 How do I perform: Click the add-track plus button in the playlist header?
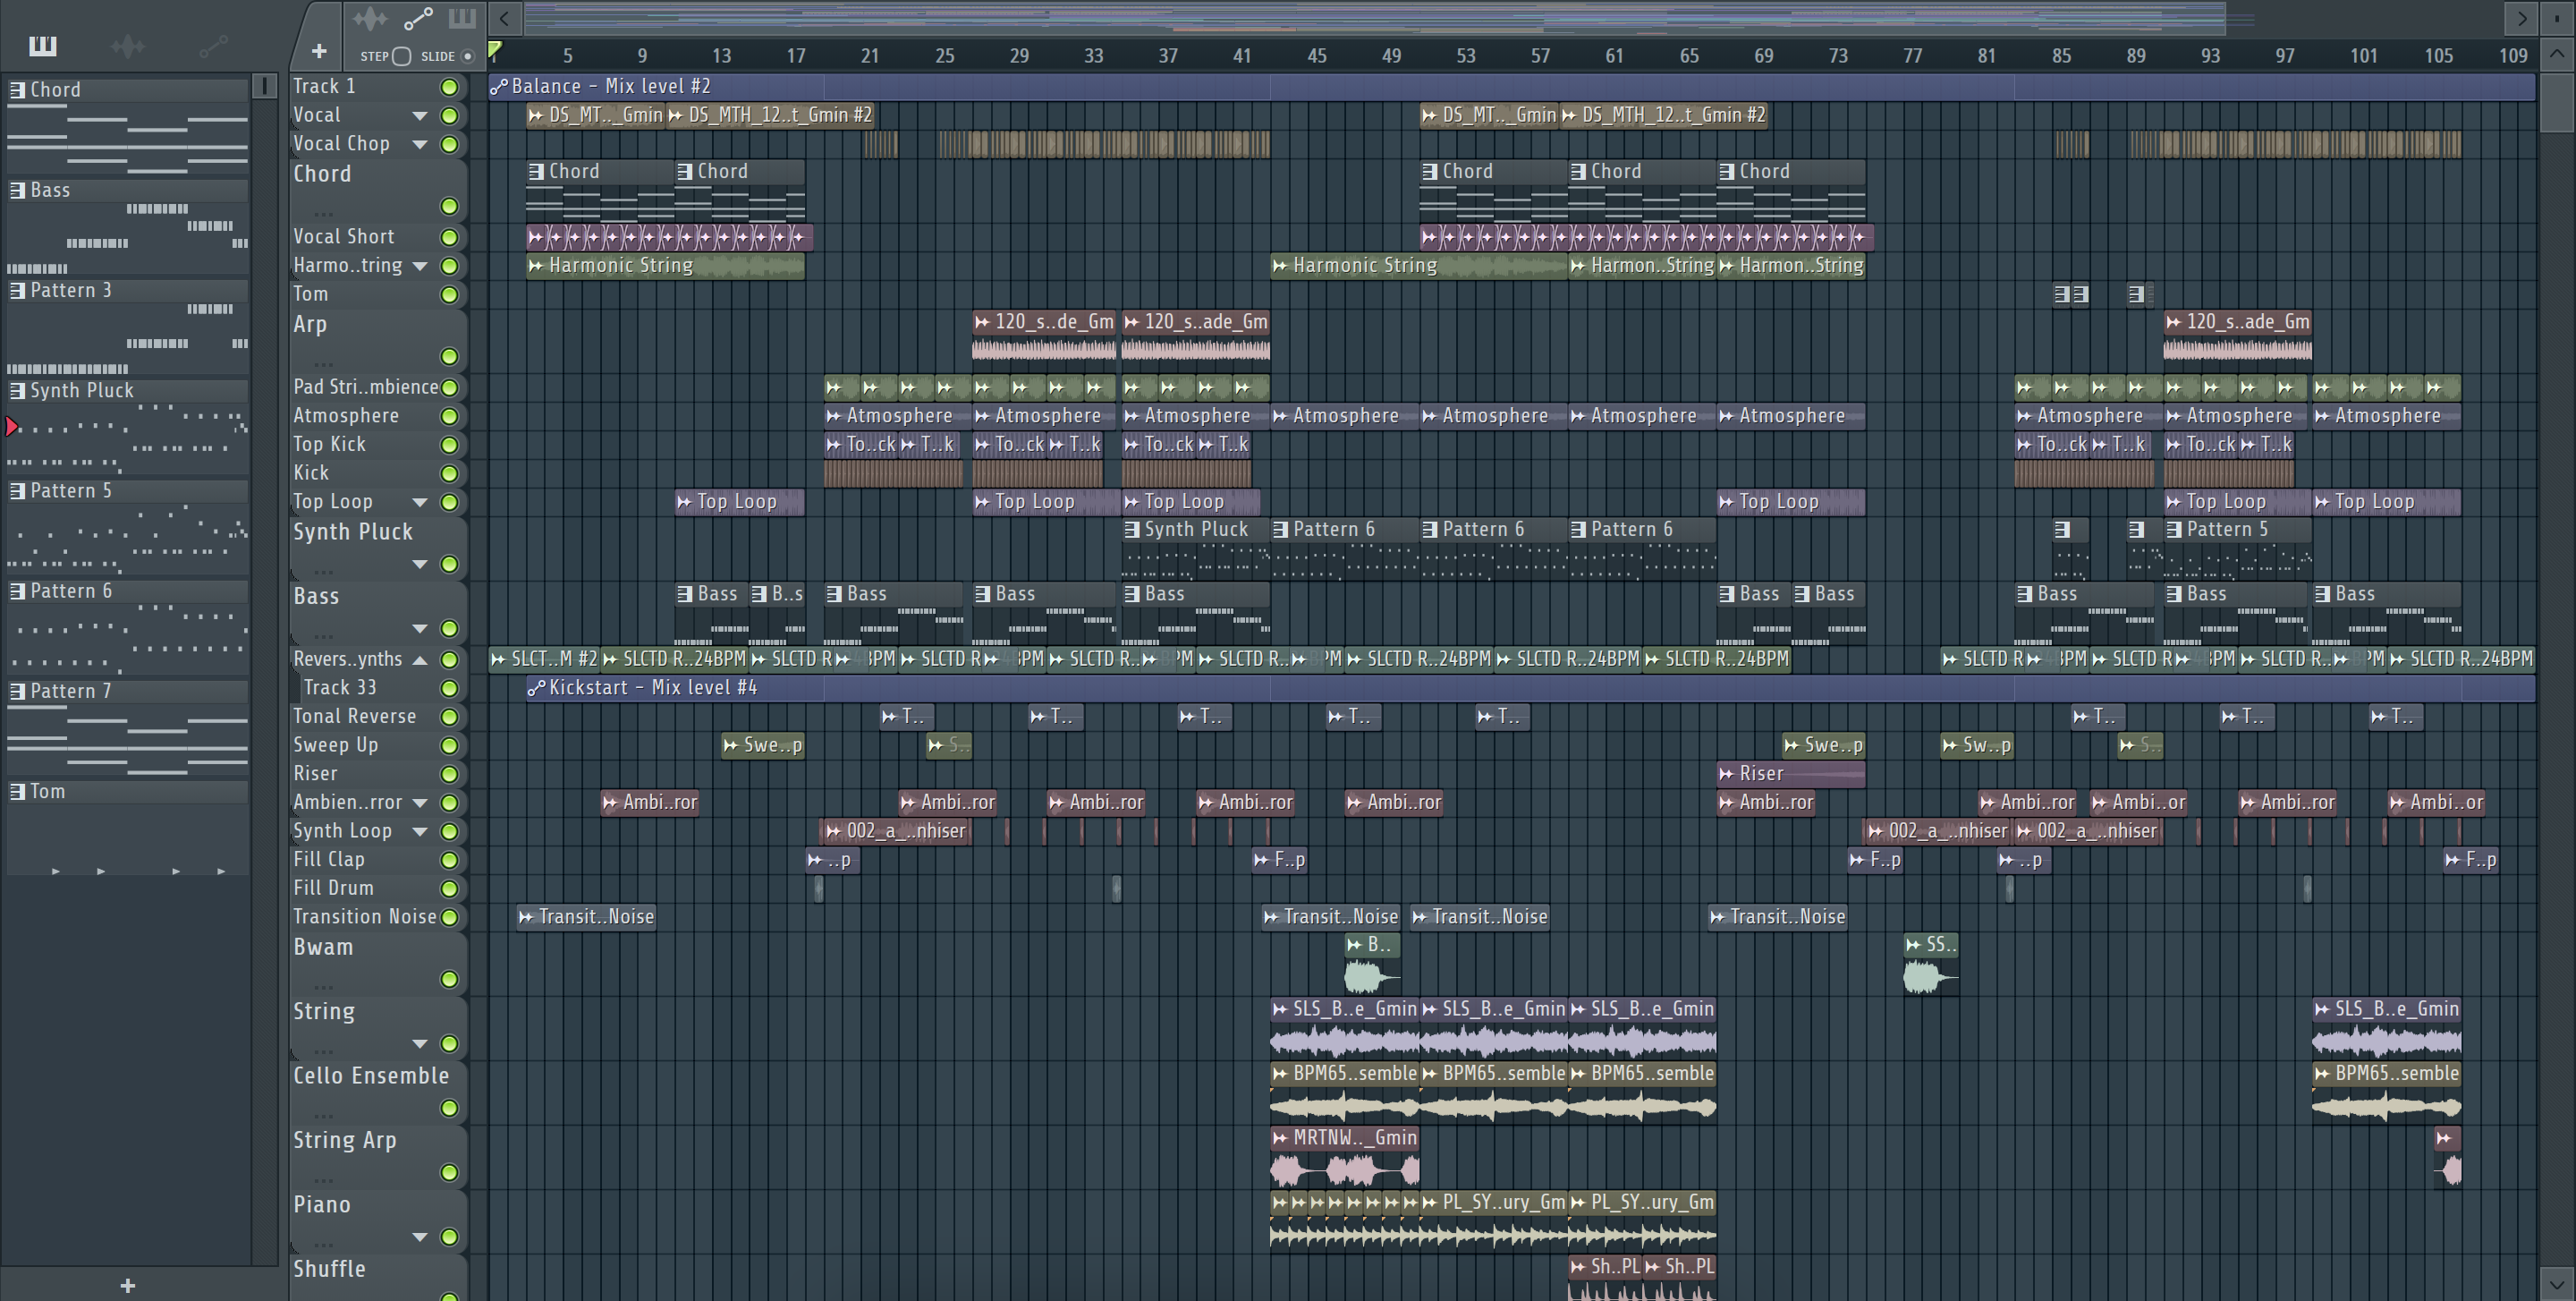319,51
